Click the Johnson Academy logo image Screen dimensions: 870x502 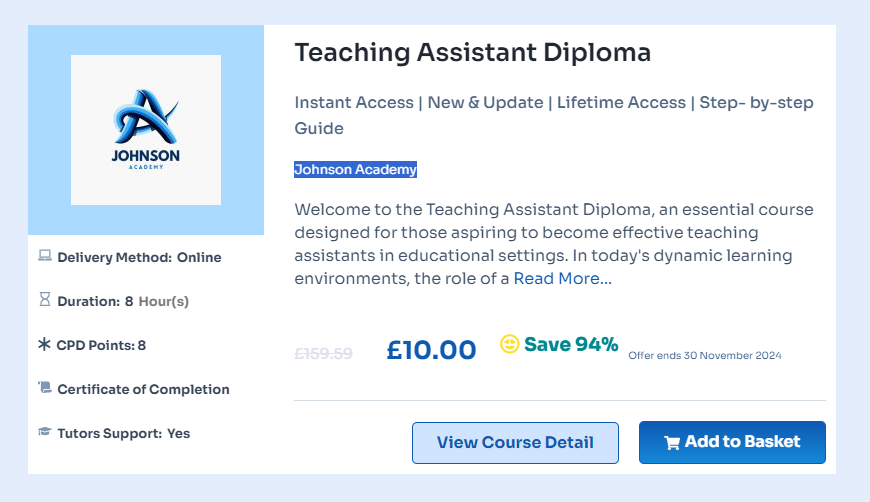[146, 130]
